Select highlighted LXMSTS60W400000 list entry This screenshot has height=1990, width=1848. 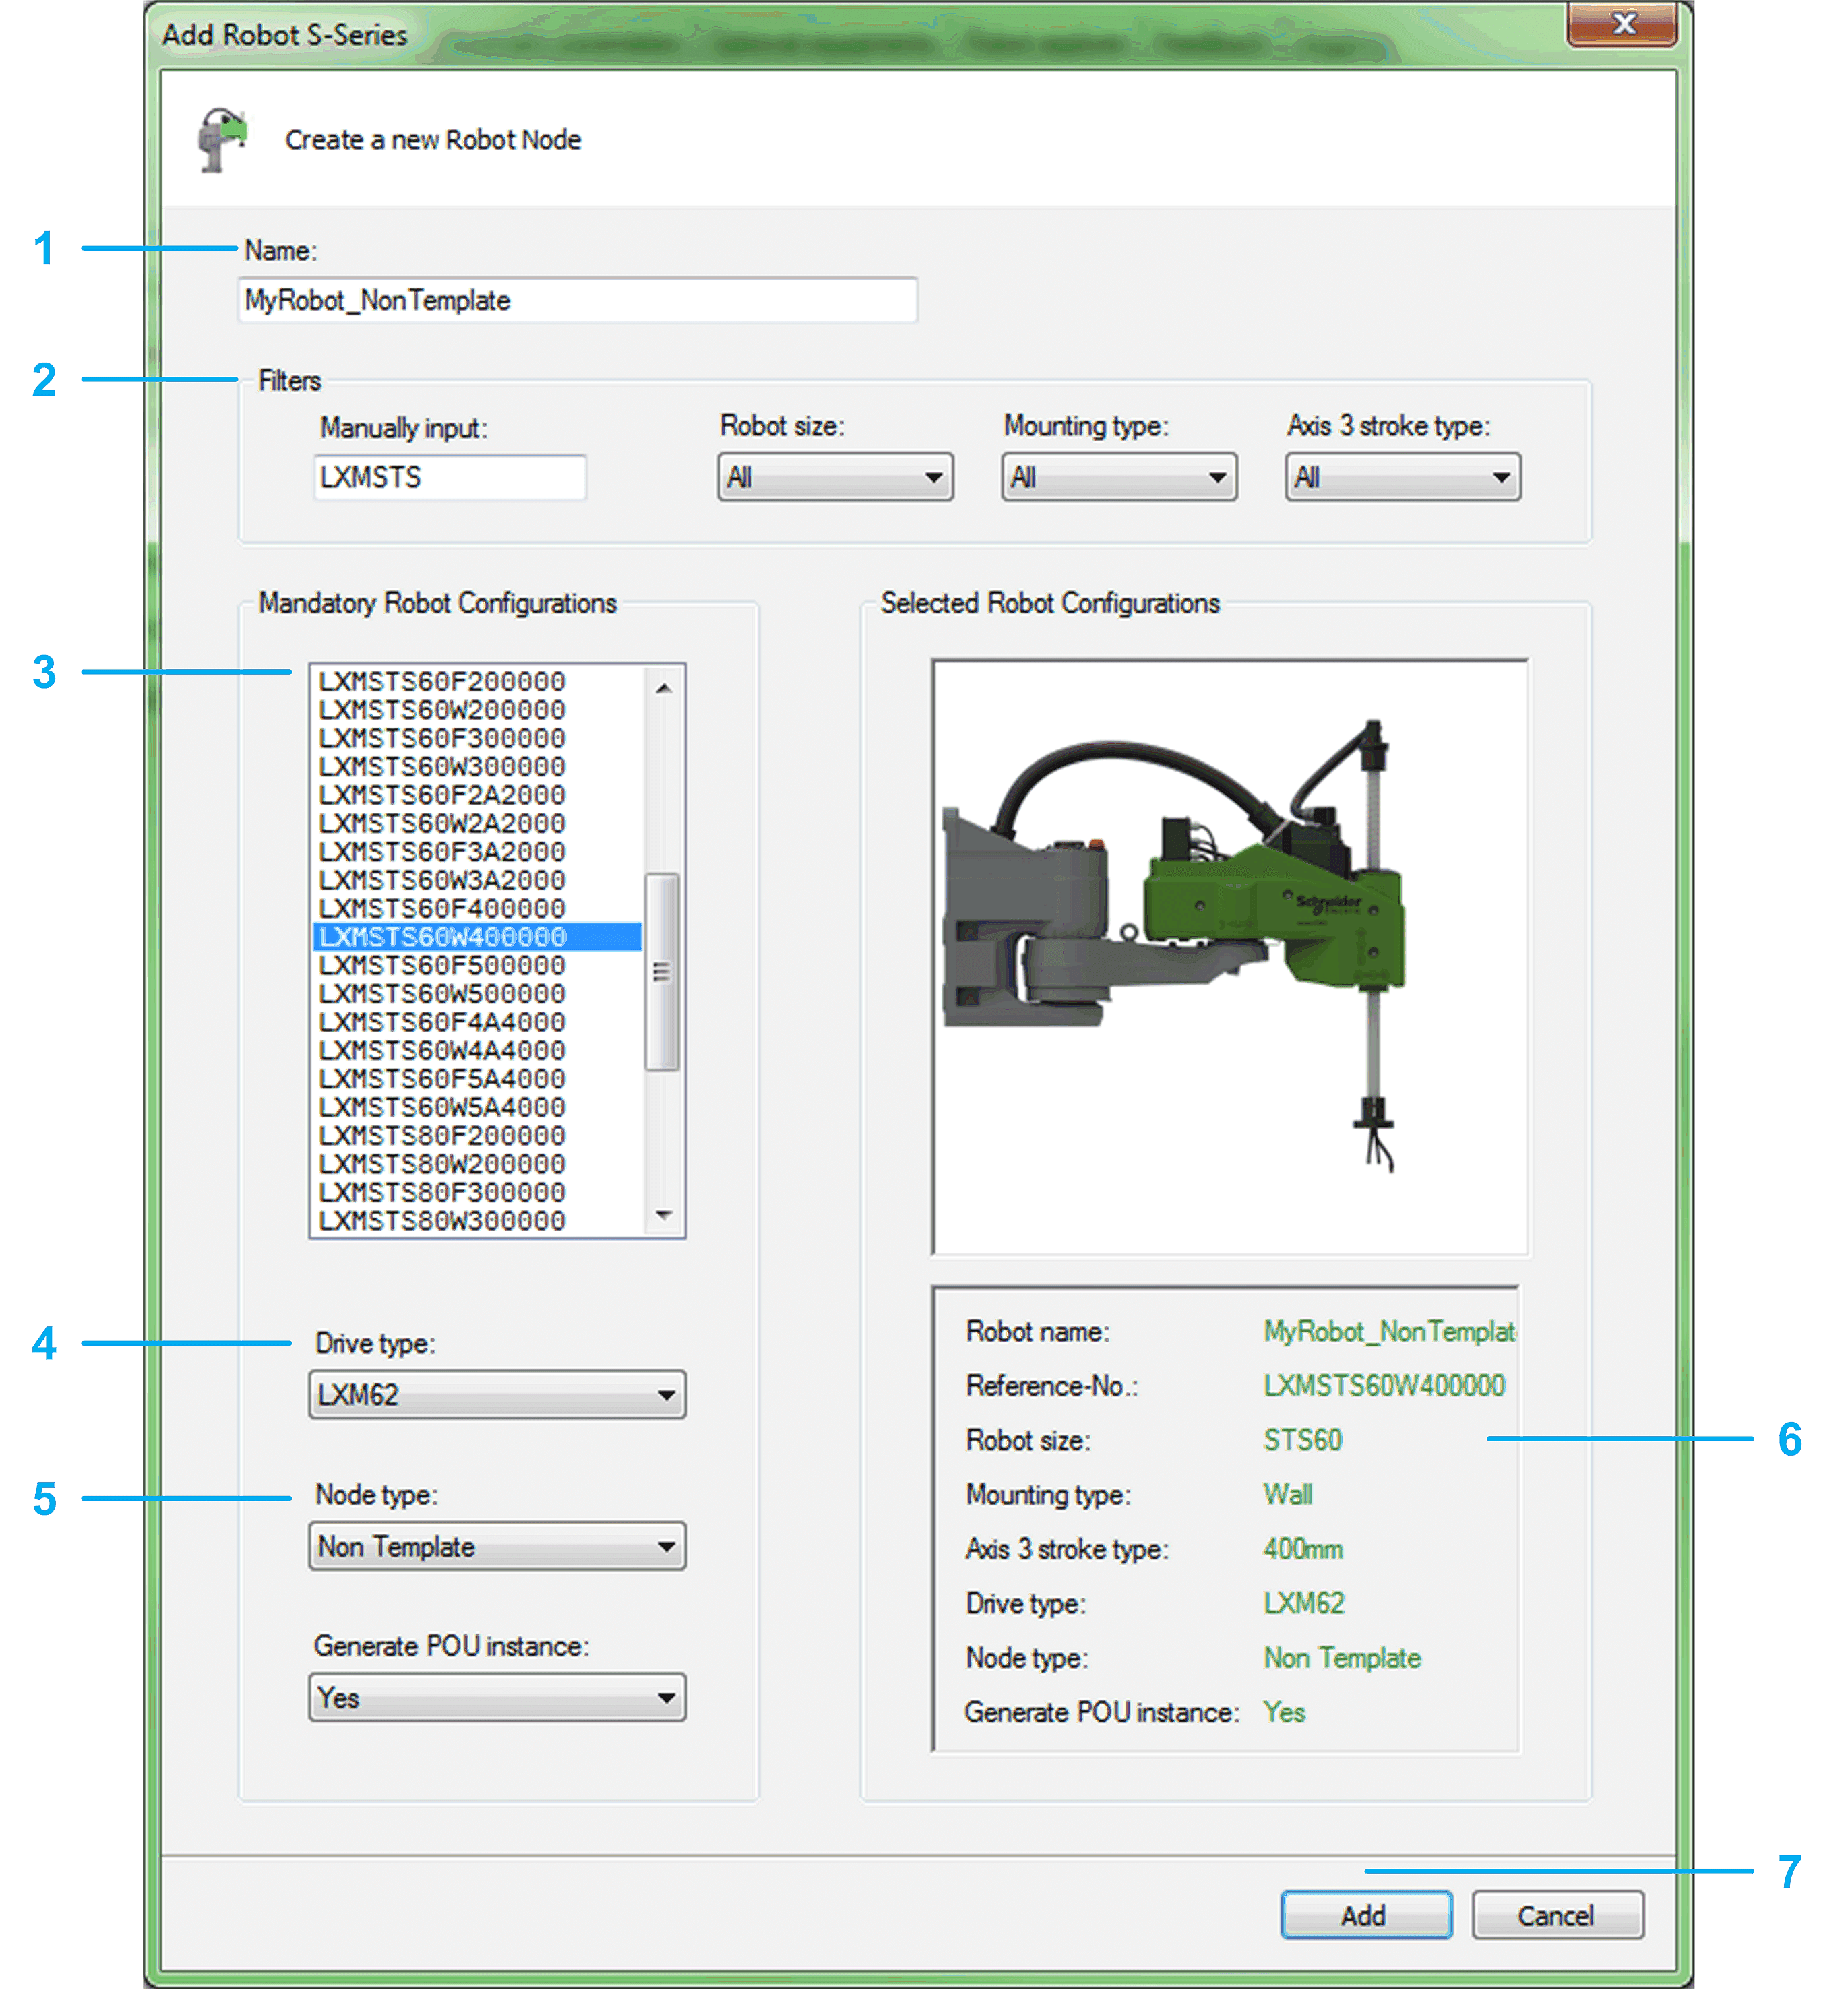pyautogui.click(x=477, y=936)
